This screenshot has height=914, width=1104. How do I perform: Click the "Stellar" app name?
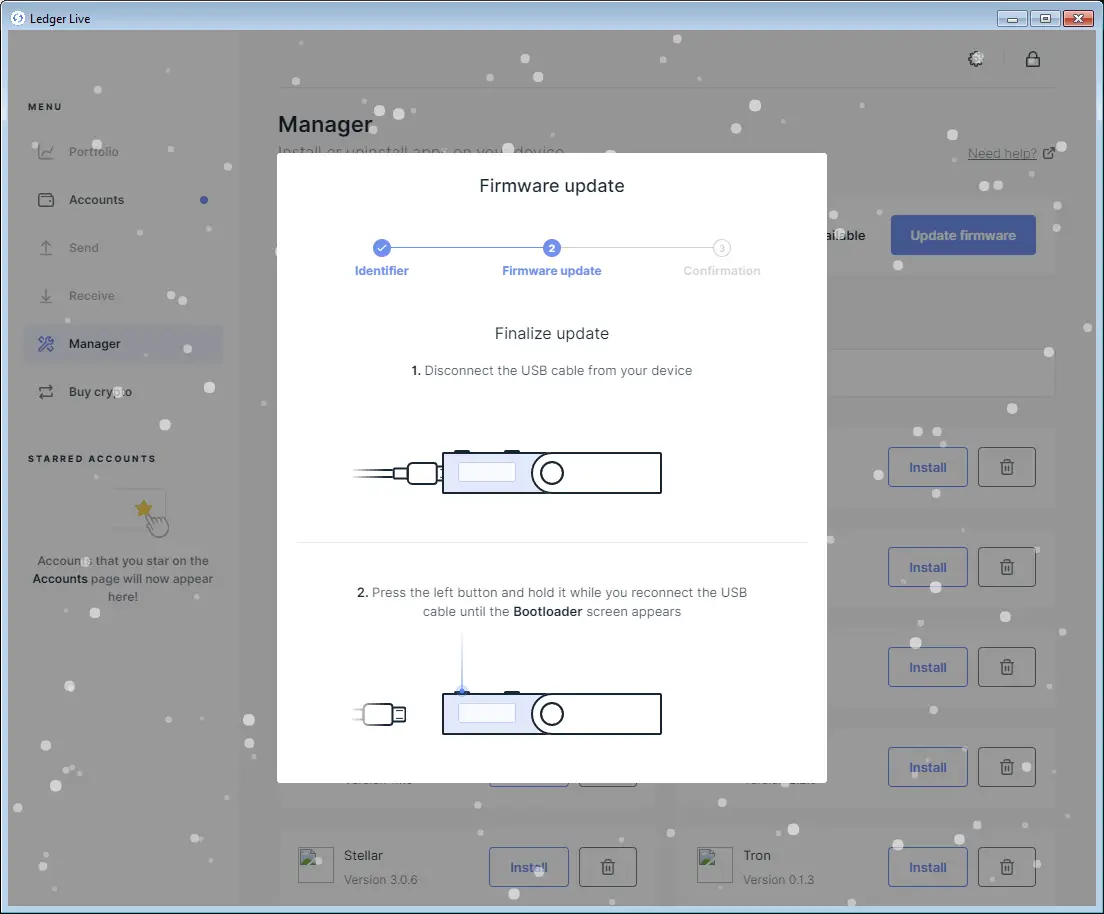(363, 856)
